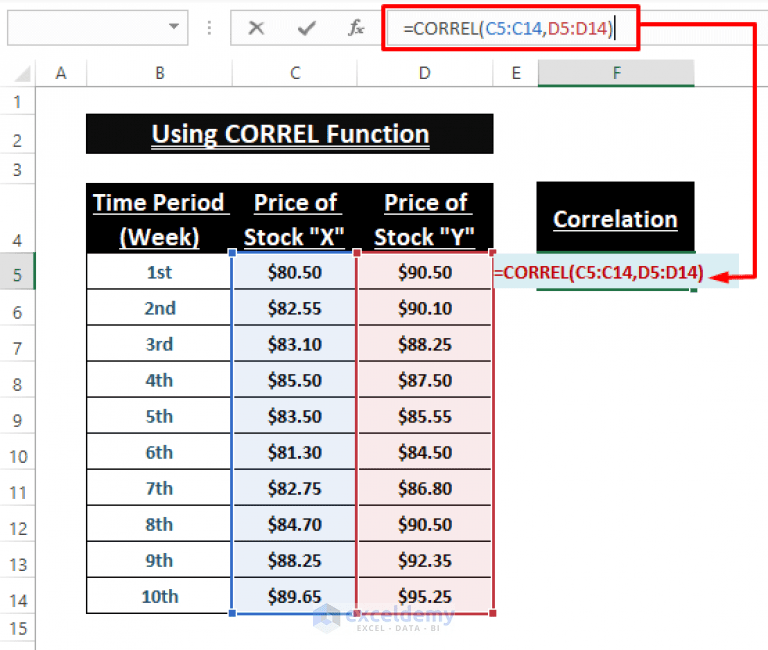Select column C header
768x650 pixels.
294,73
